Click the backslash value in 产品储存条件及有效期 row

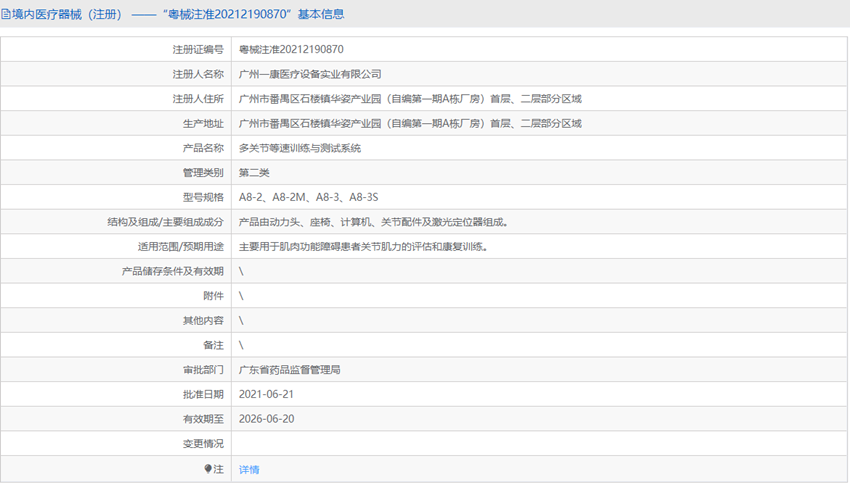(241, 271)
